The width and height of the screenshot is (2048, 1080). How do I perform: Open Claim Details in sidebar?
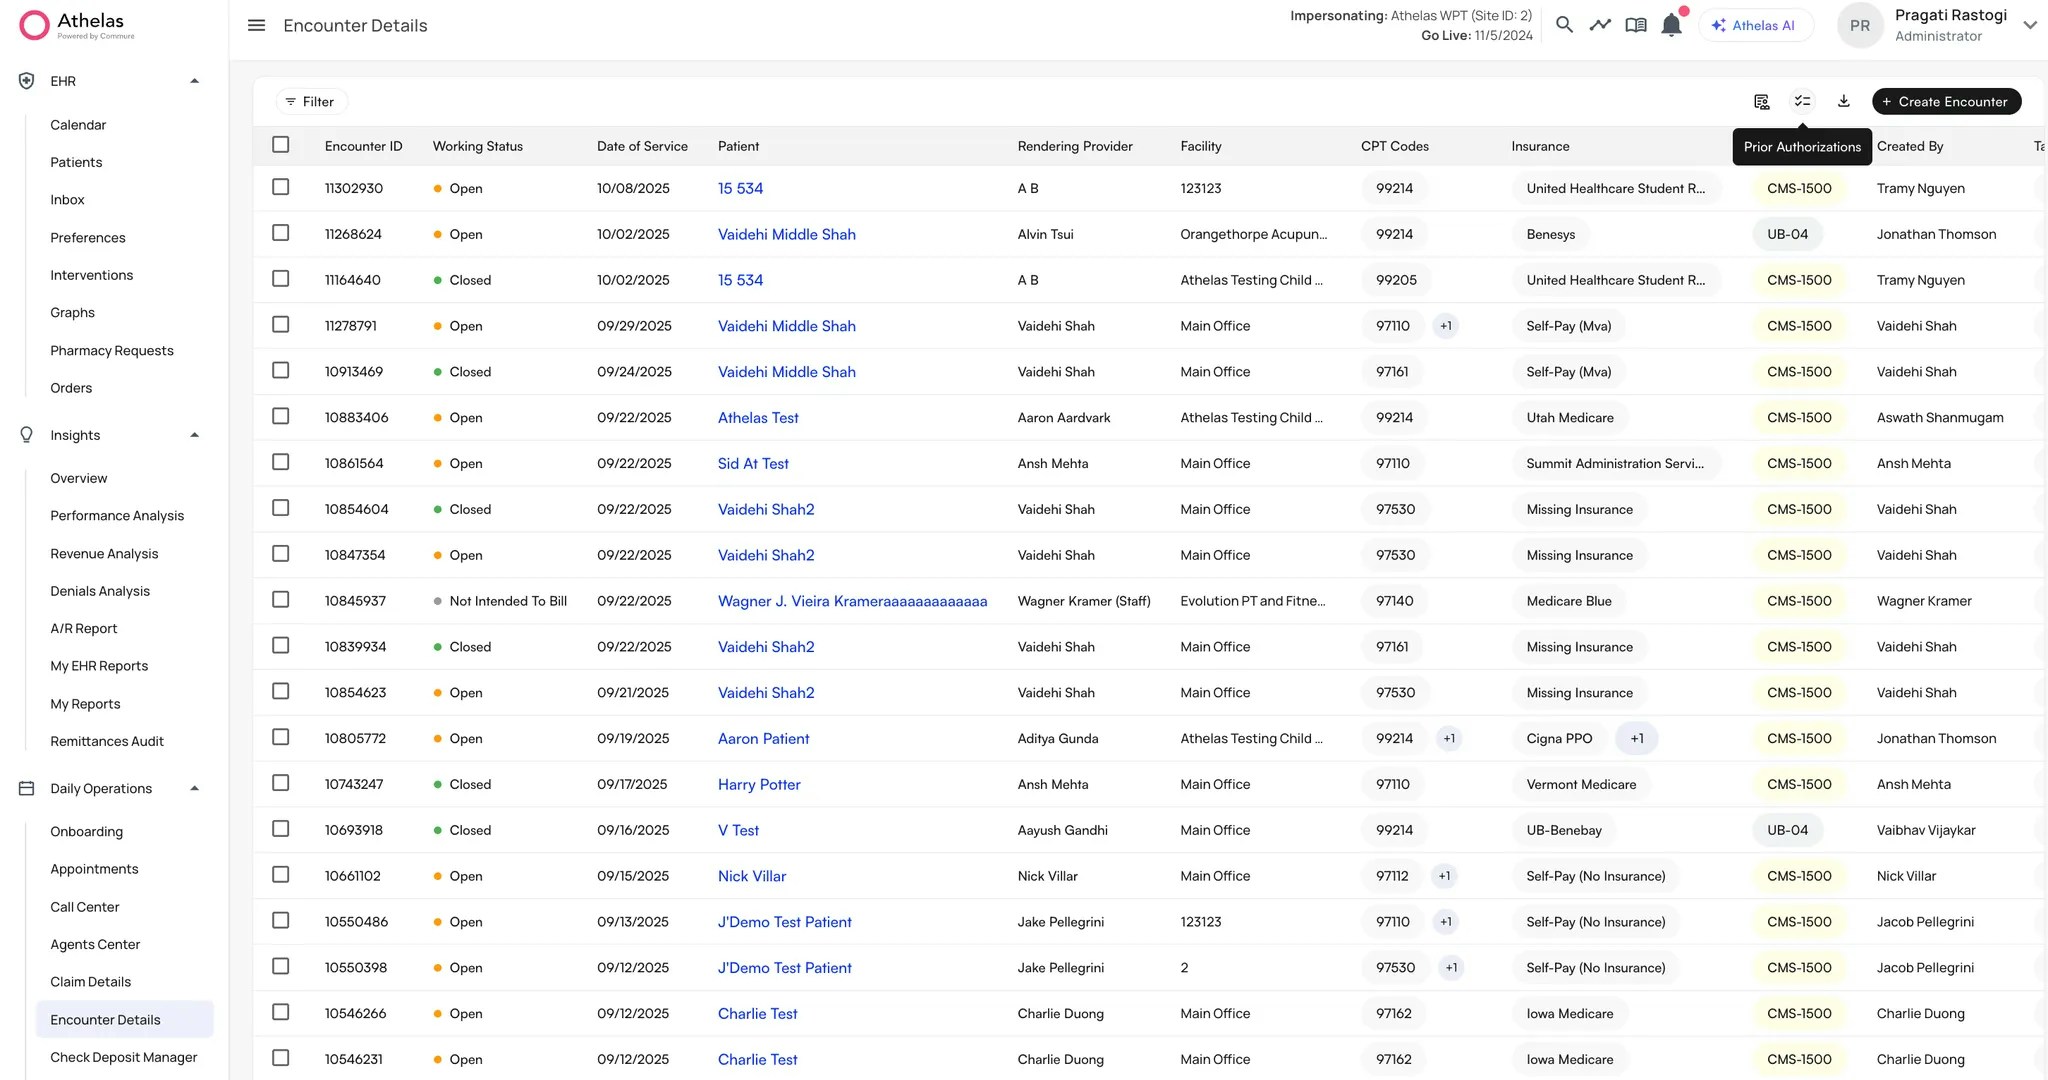91,982
